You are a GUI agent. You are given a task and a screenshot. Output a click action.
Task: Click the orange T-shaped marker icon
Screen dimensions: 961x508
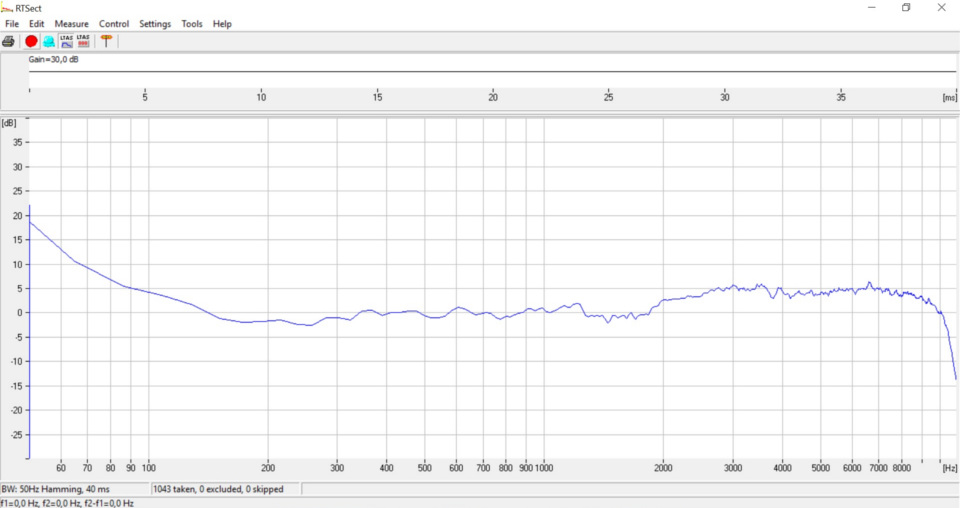click(x=106, y=41)
